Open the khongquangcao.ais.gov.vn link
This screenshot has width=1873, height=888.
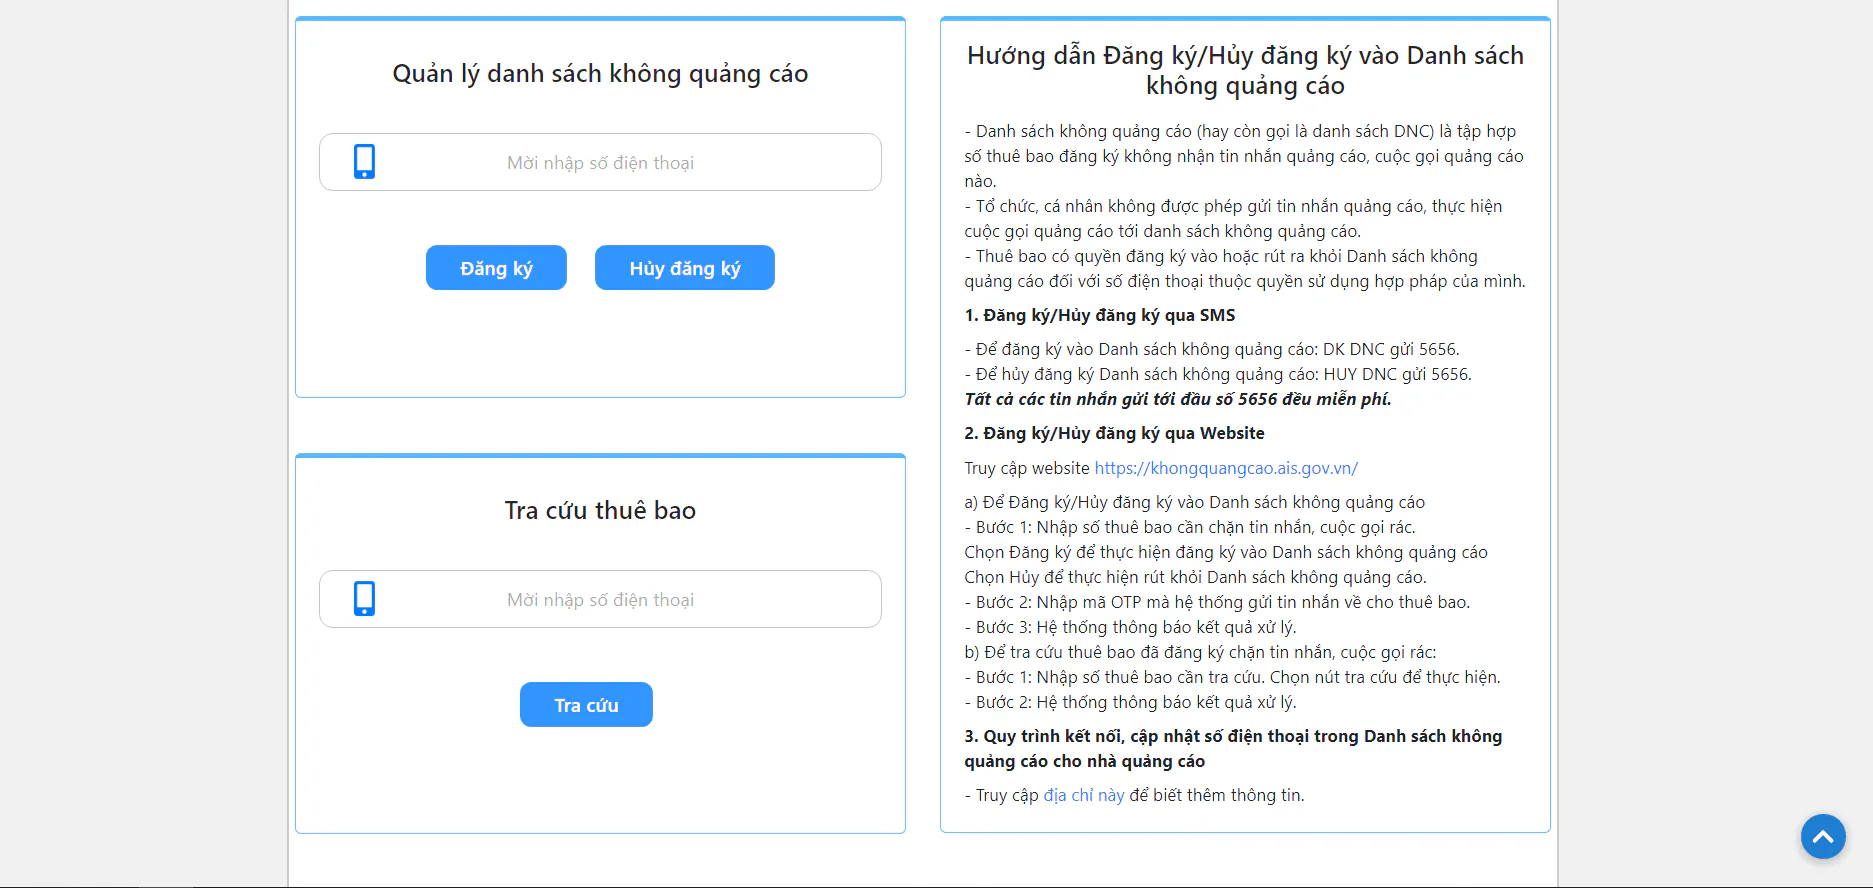[1226, 468]
